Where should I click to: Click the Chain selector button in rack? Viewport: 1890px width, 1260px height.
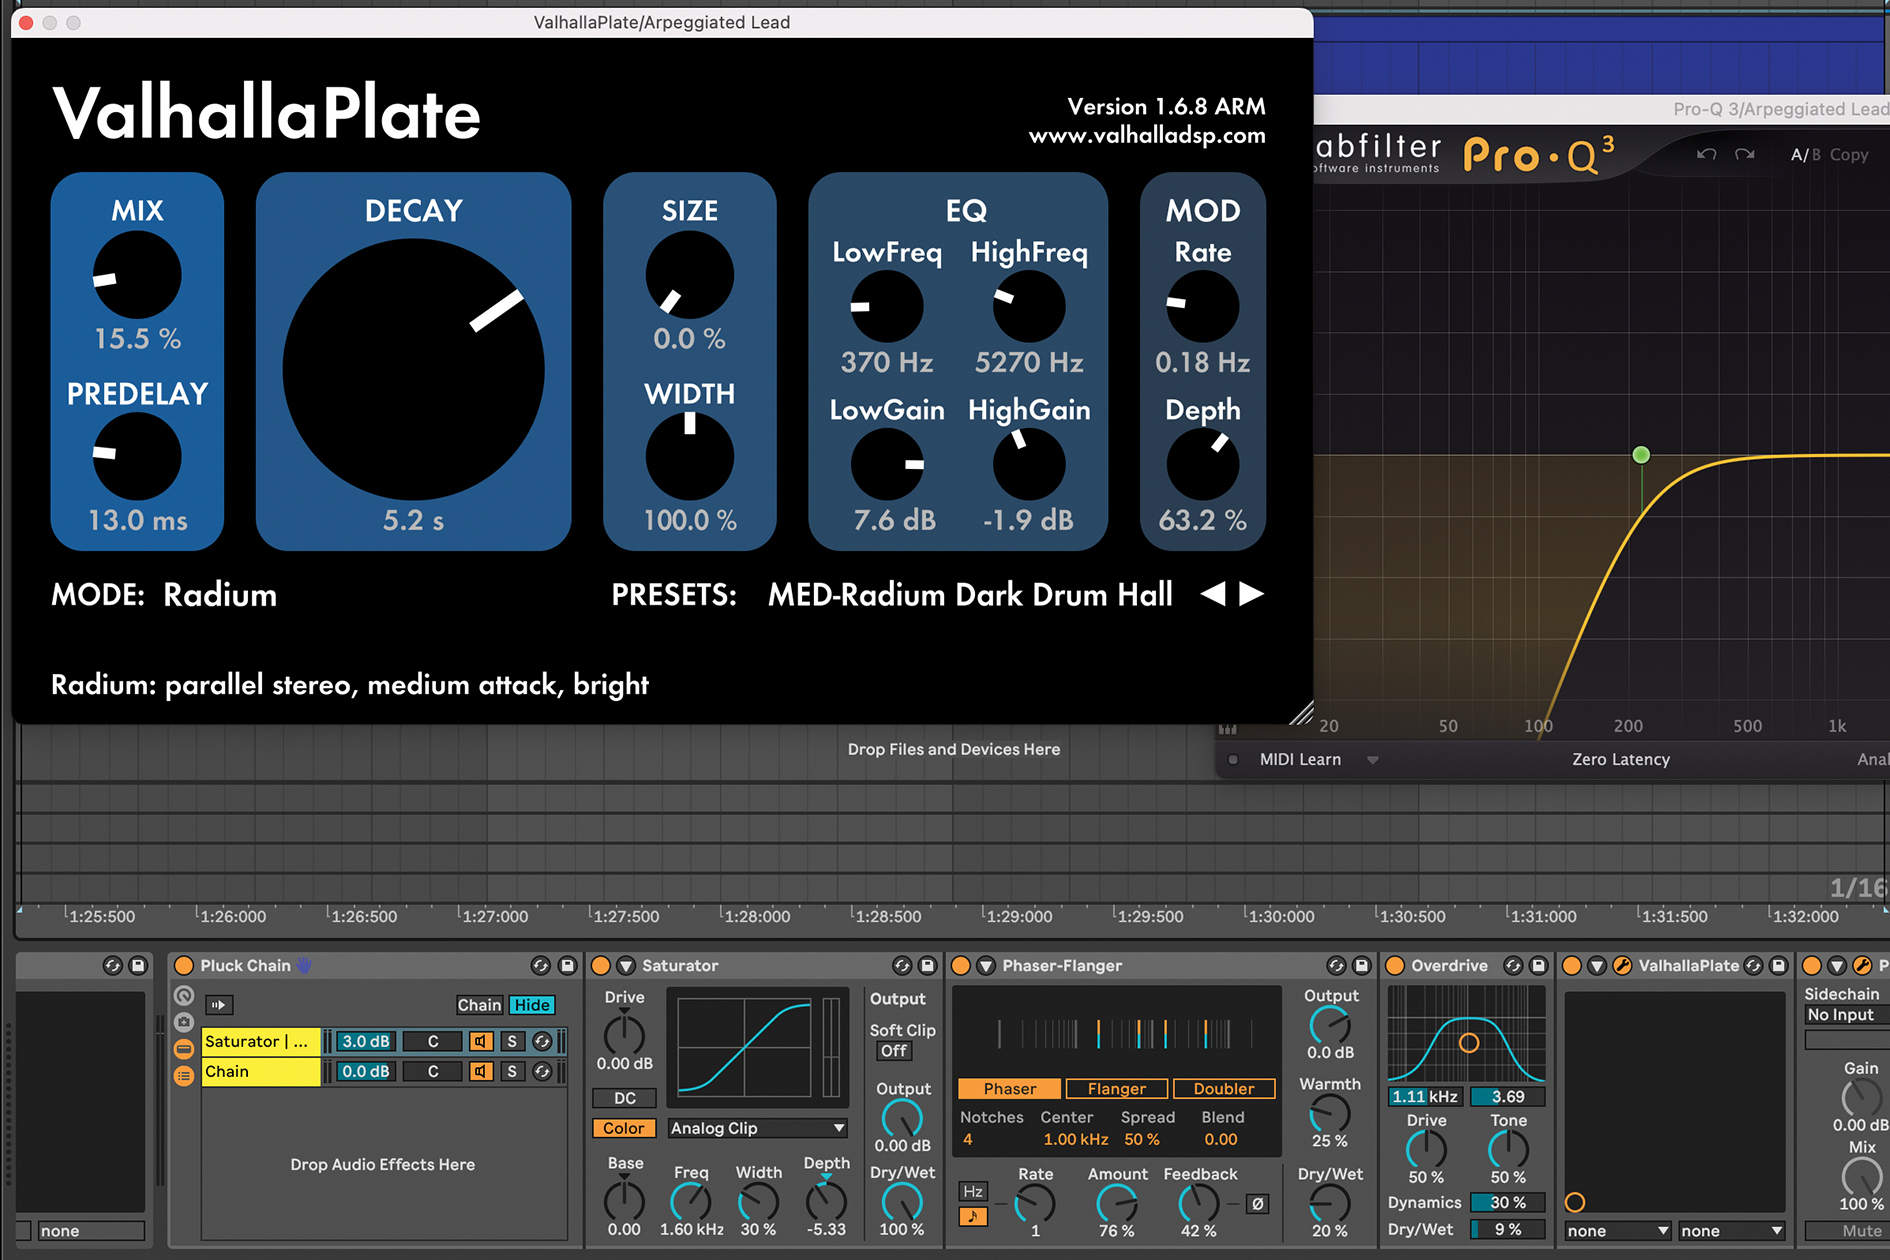coord(479,1005)
